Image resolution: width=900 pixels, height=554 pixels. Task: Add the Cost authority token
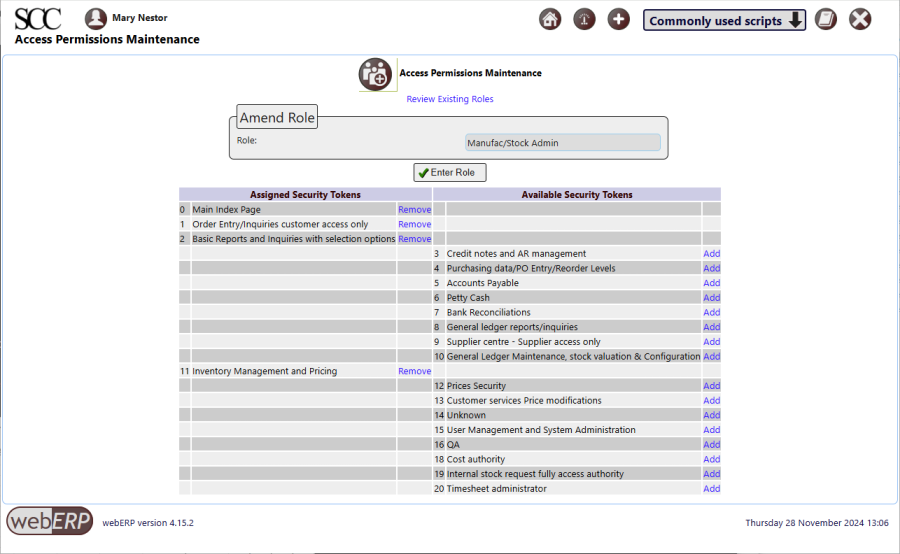712,459
